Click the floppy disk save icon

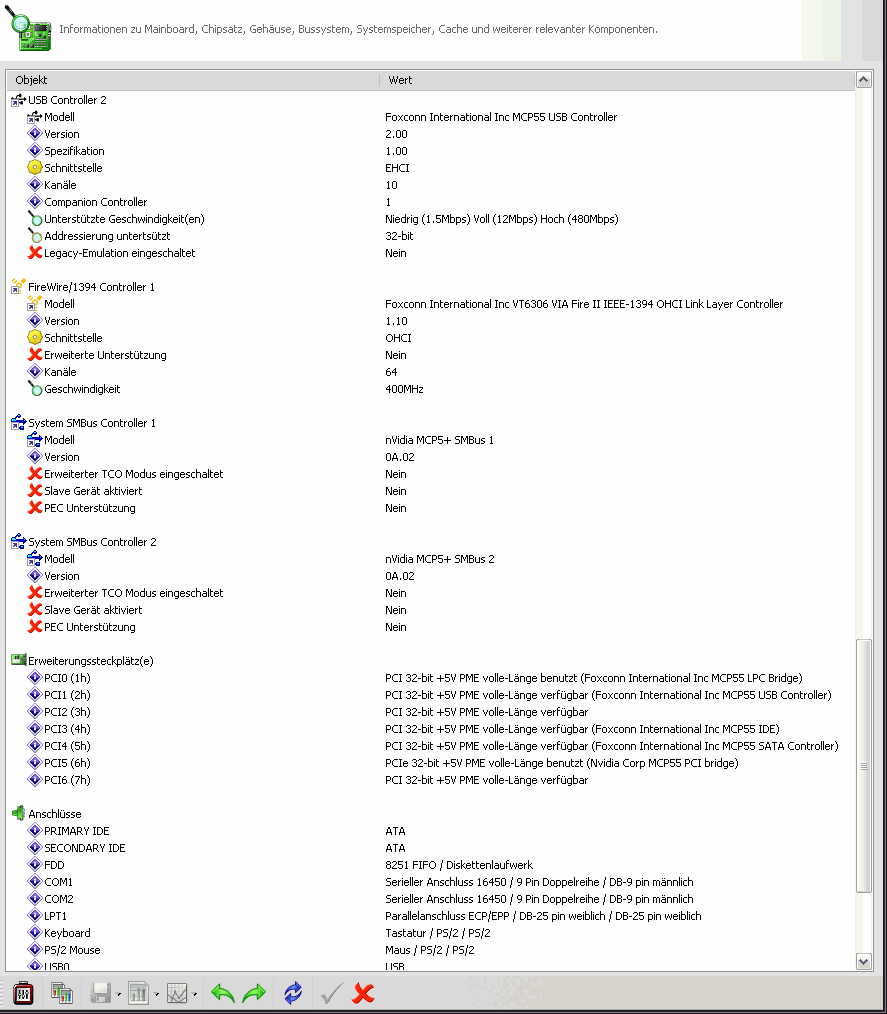pyautogui.click(x=100, y=993)
